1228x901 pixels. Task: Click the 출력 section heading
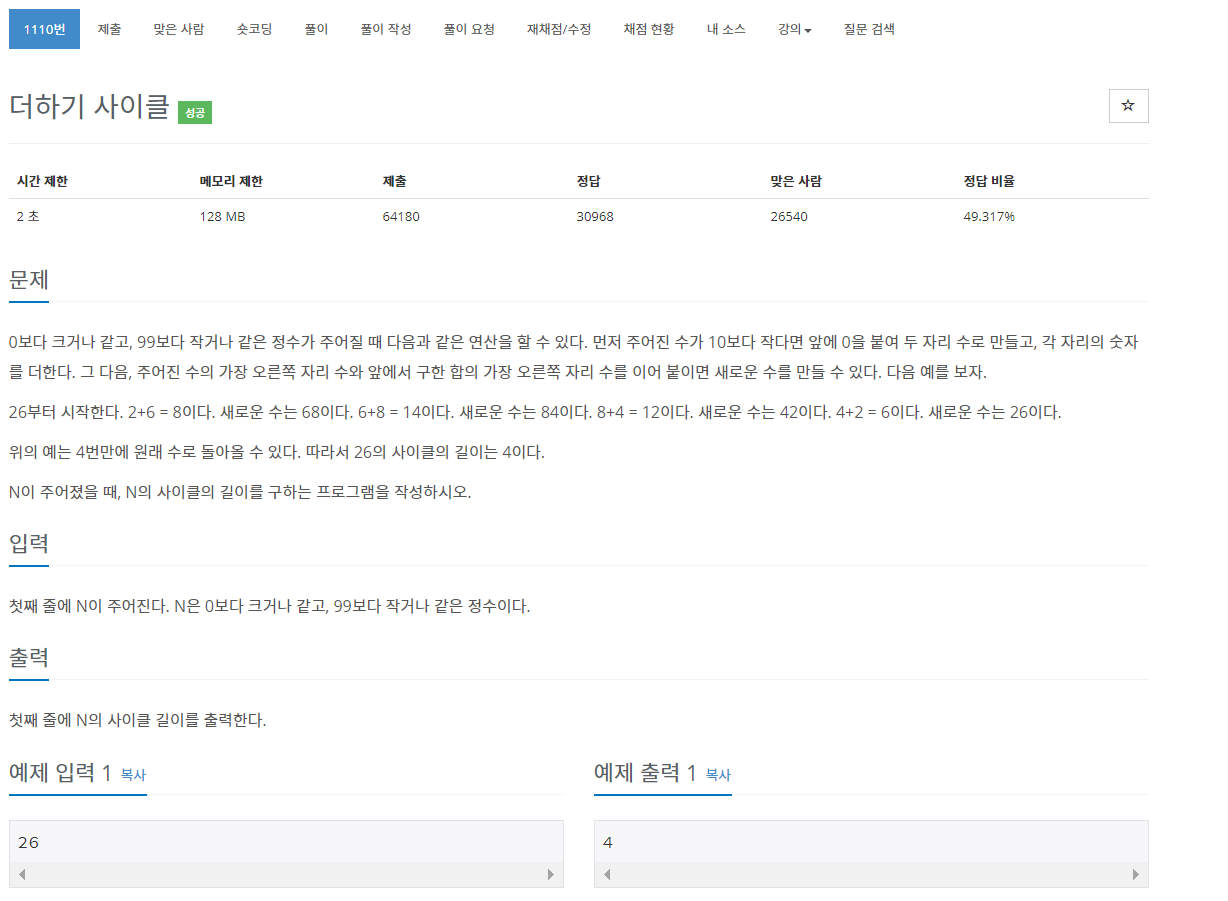(29, 658)
